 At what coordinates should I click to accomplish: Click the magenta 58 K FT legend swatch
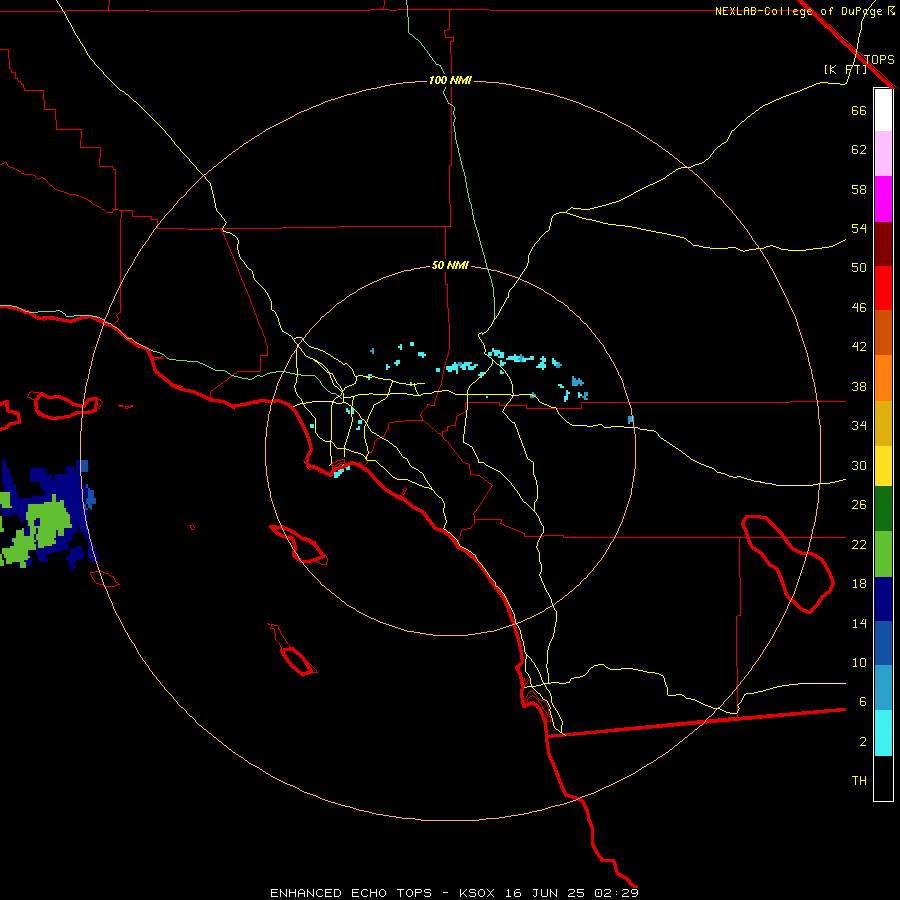883,199
